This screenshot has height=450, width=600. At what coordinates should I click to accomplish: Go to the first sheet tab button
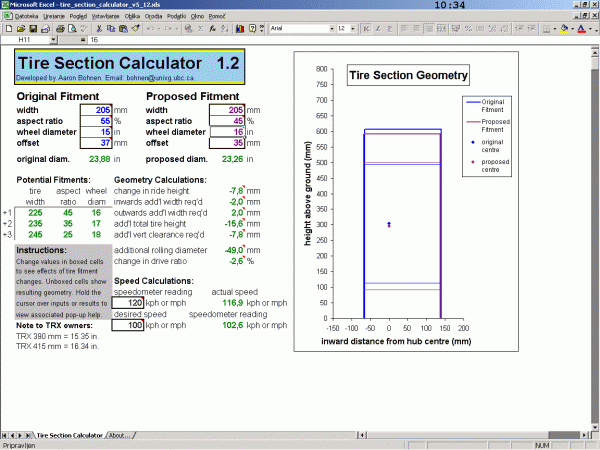click(x=4, y=435)
